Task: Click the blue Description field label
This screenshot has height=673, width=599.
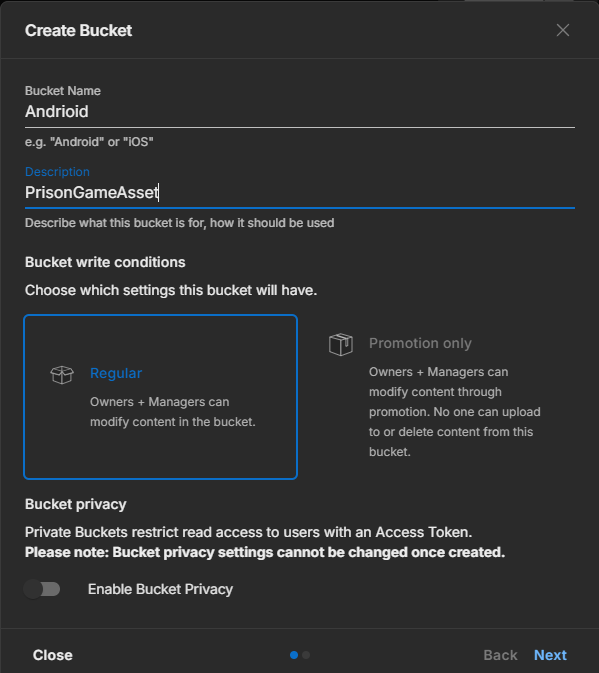Action: (57, 172)
